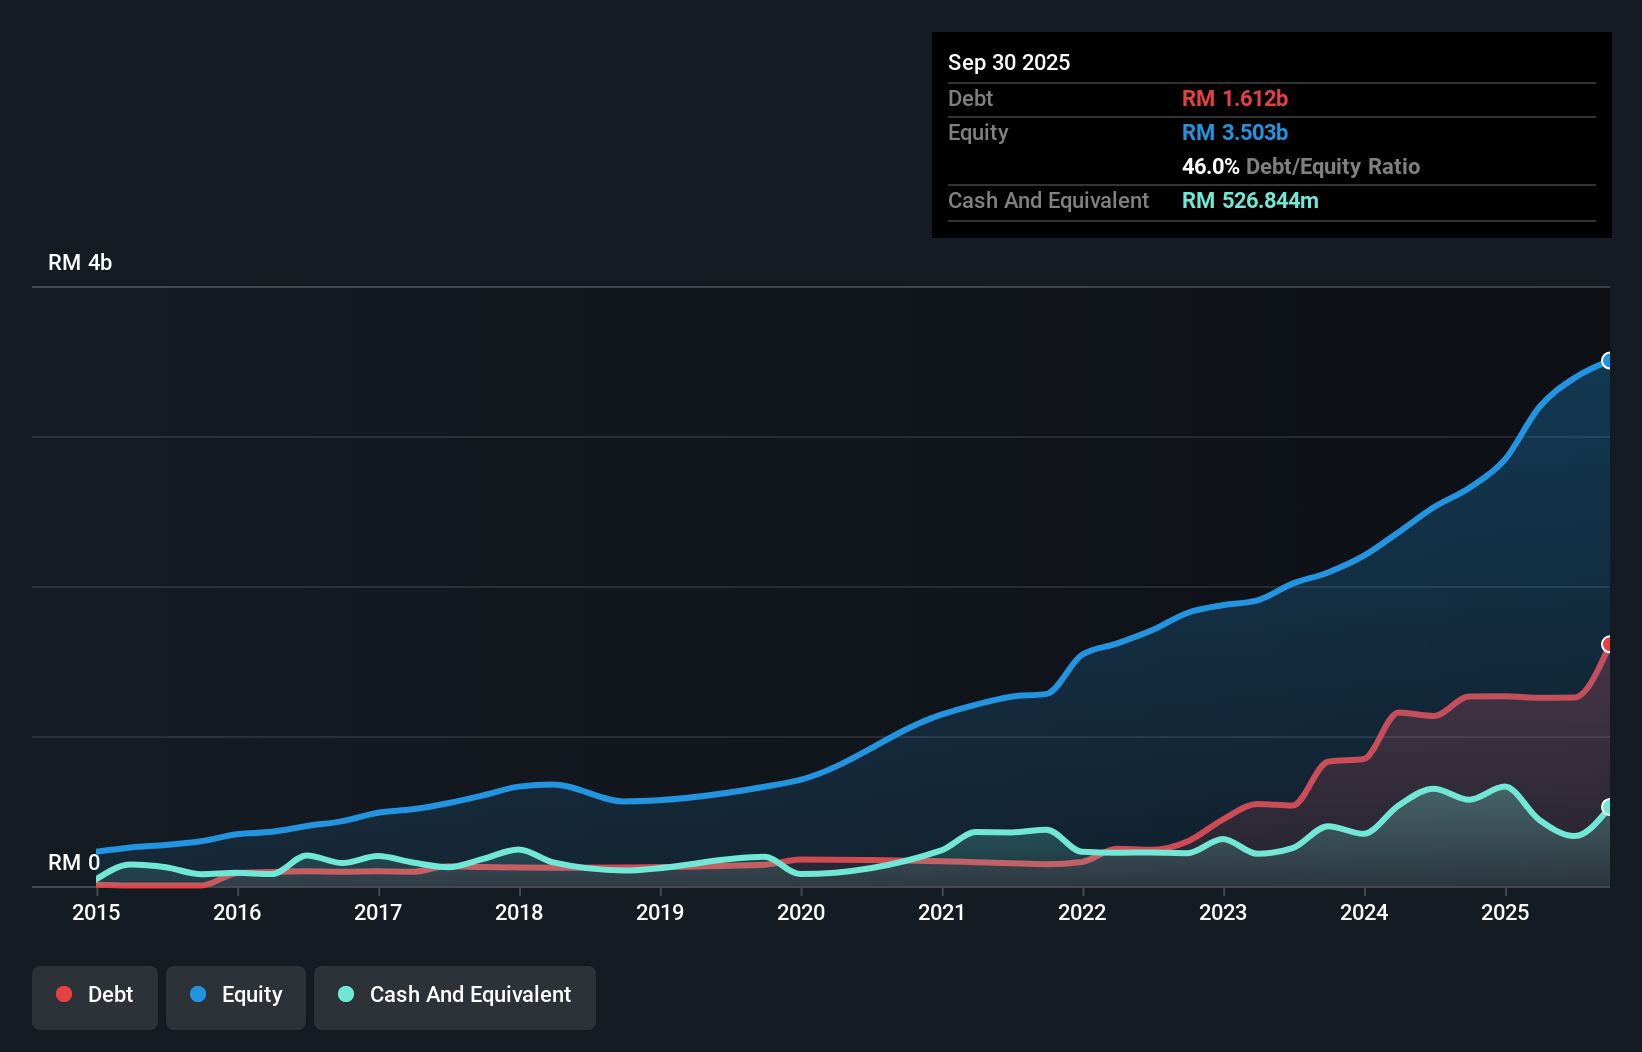Select the 2020 year label on the axis
This screenshot has width=1642, height=1052.
point(801,912)
